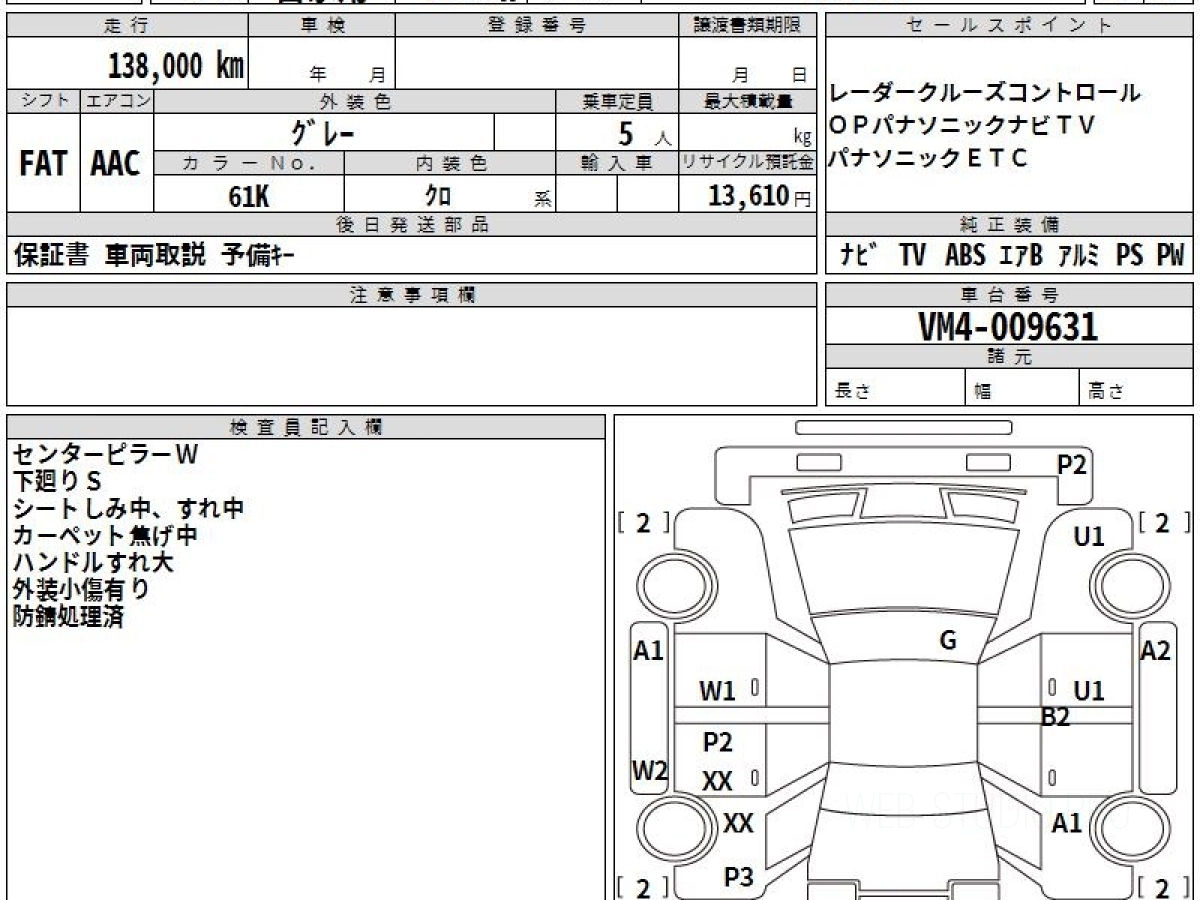
Task: Click the パナソニックETC line
Action: coord(928,158)
